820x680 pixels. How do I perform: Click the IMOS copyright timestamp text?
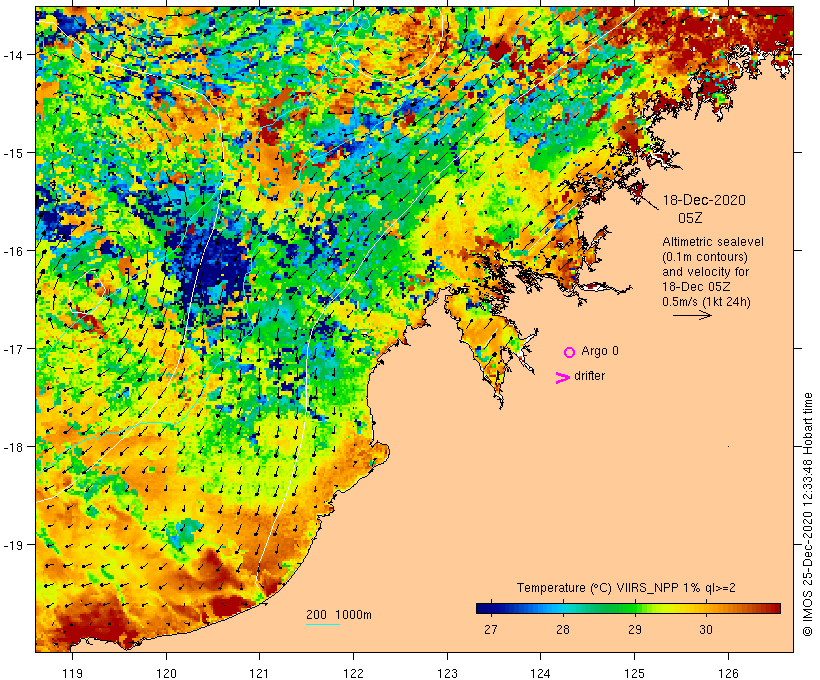[807, 514]
